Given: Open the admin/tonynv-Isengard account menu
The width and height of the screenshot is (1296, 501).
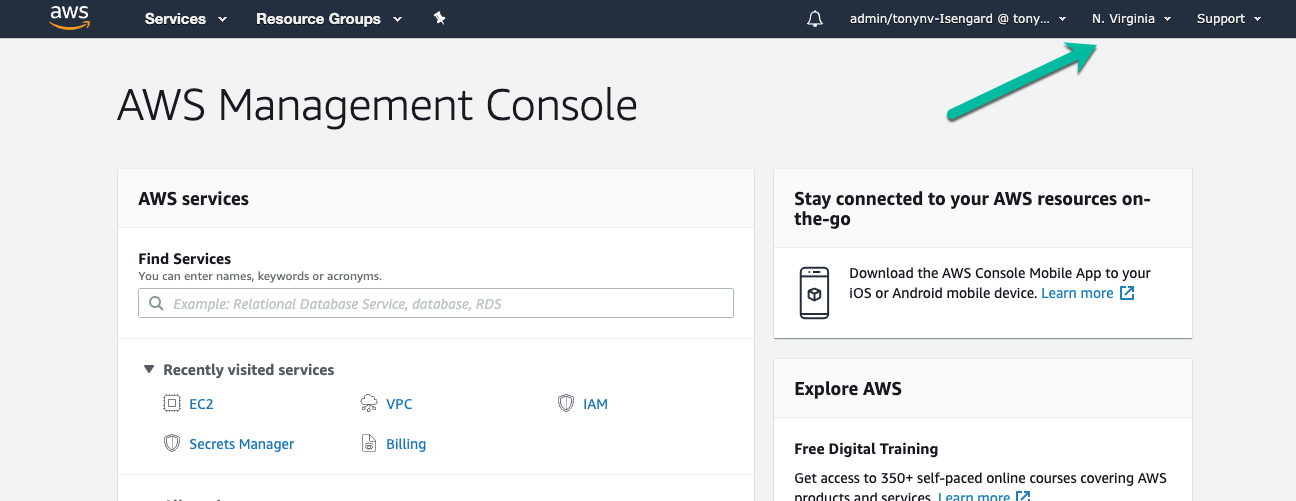Looking at the screenshot, I should [958, 19].
